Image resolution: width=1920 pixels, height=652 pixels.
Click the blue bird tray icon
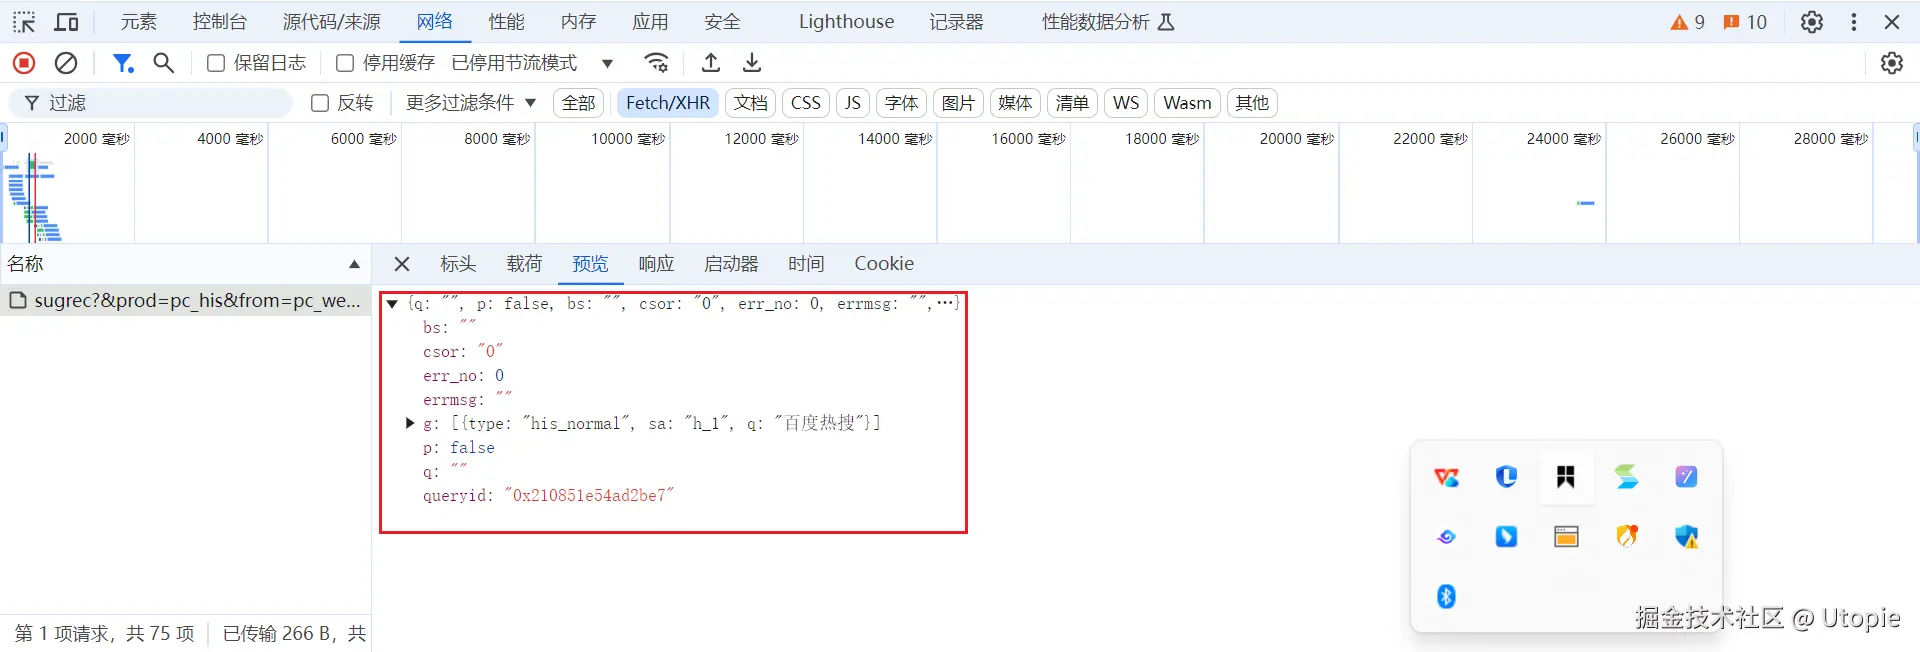click(1506, 537)
